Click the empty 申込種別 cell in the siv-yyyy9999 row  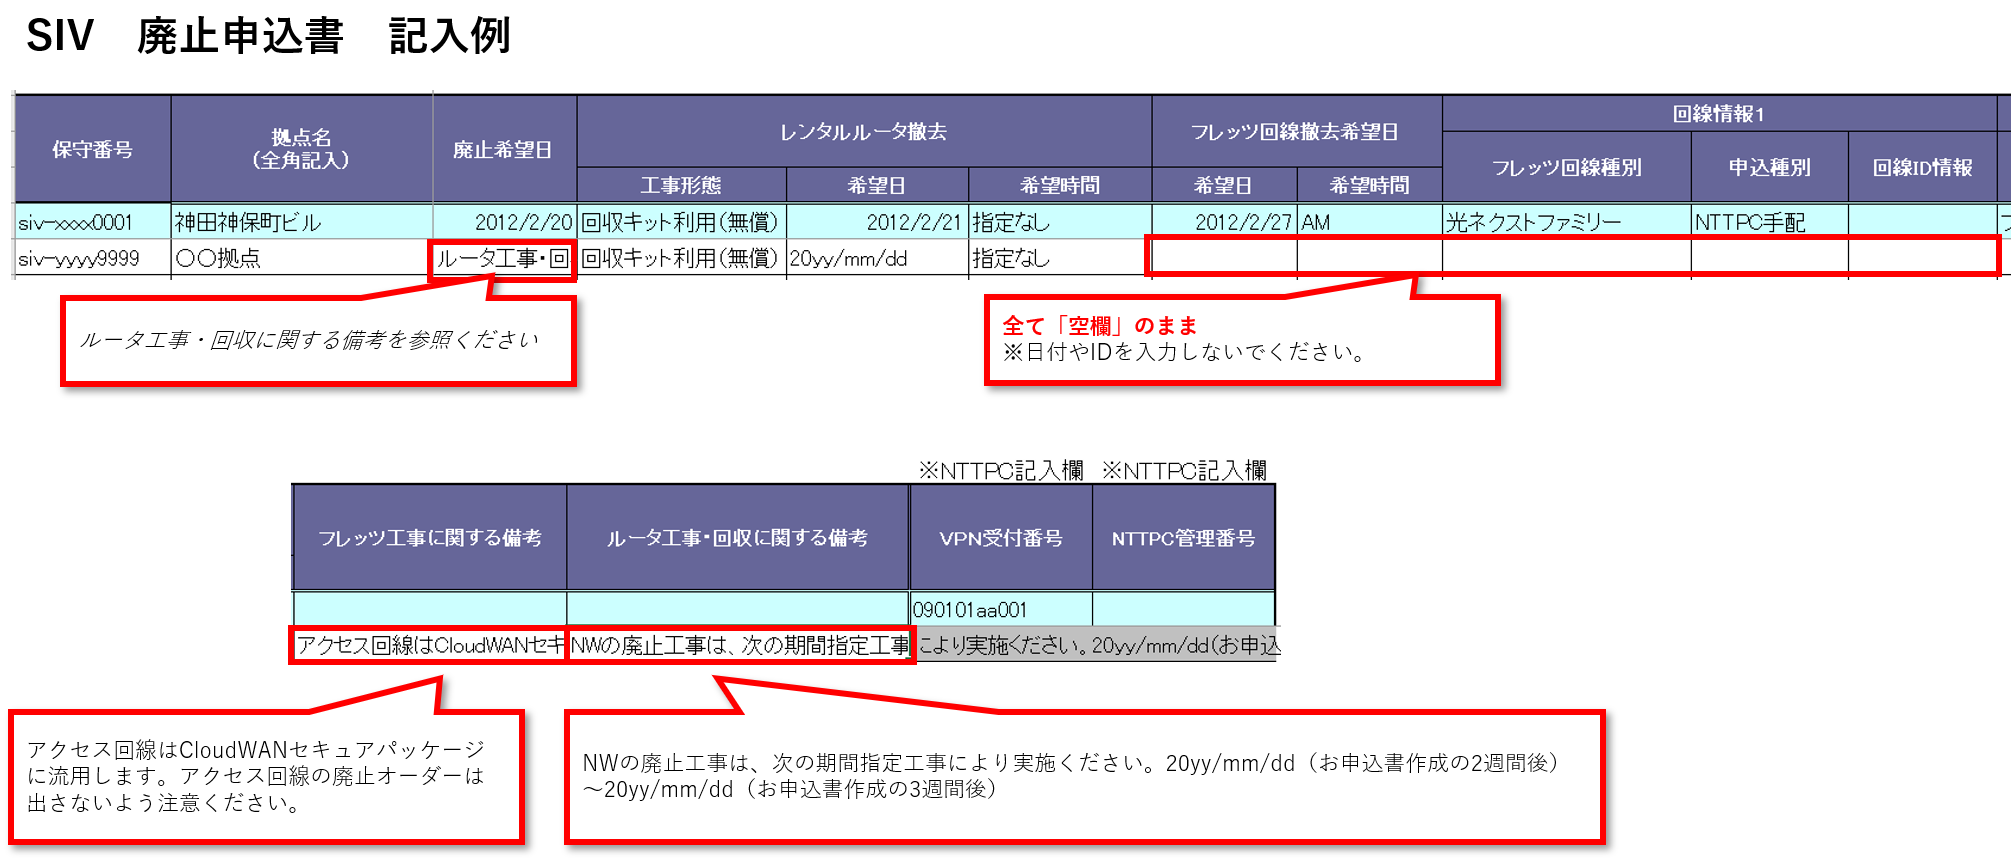(x=1769, y=257)
